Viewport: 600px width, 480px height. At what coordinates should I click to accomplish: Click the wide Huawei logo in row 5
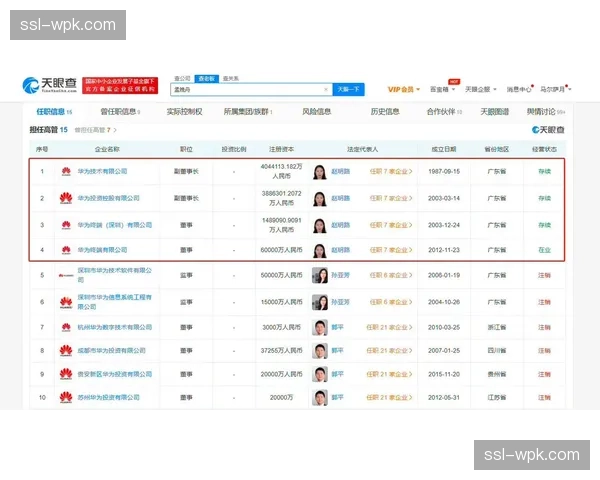[x=66, y=275]
